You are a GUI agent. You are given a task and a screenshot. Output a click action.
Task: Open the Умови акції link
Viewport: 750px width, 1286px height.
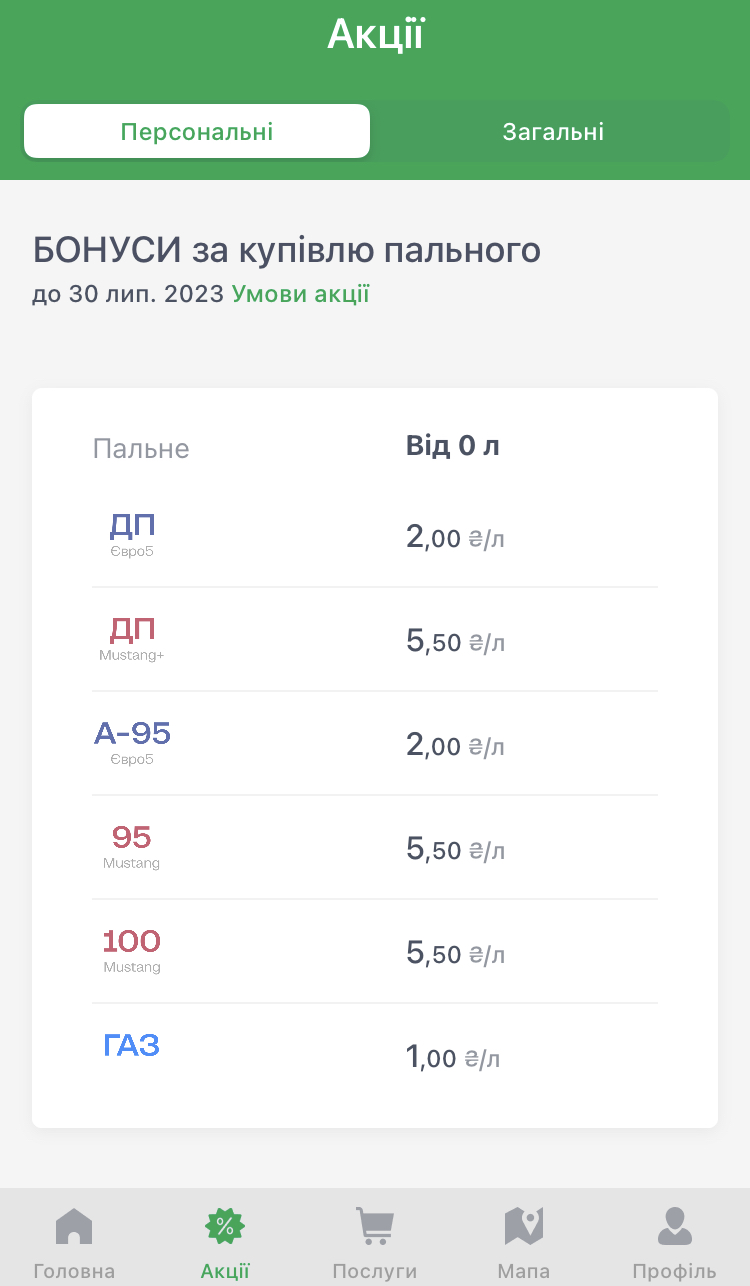click(x=301, y=294)
